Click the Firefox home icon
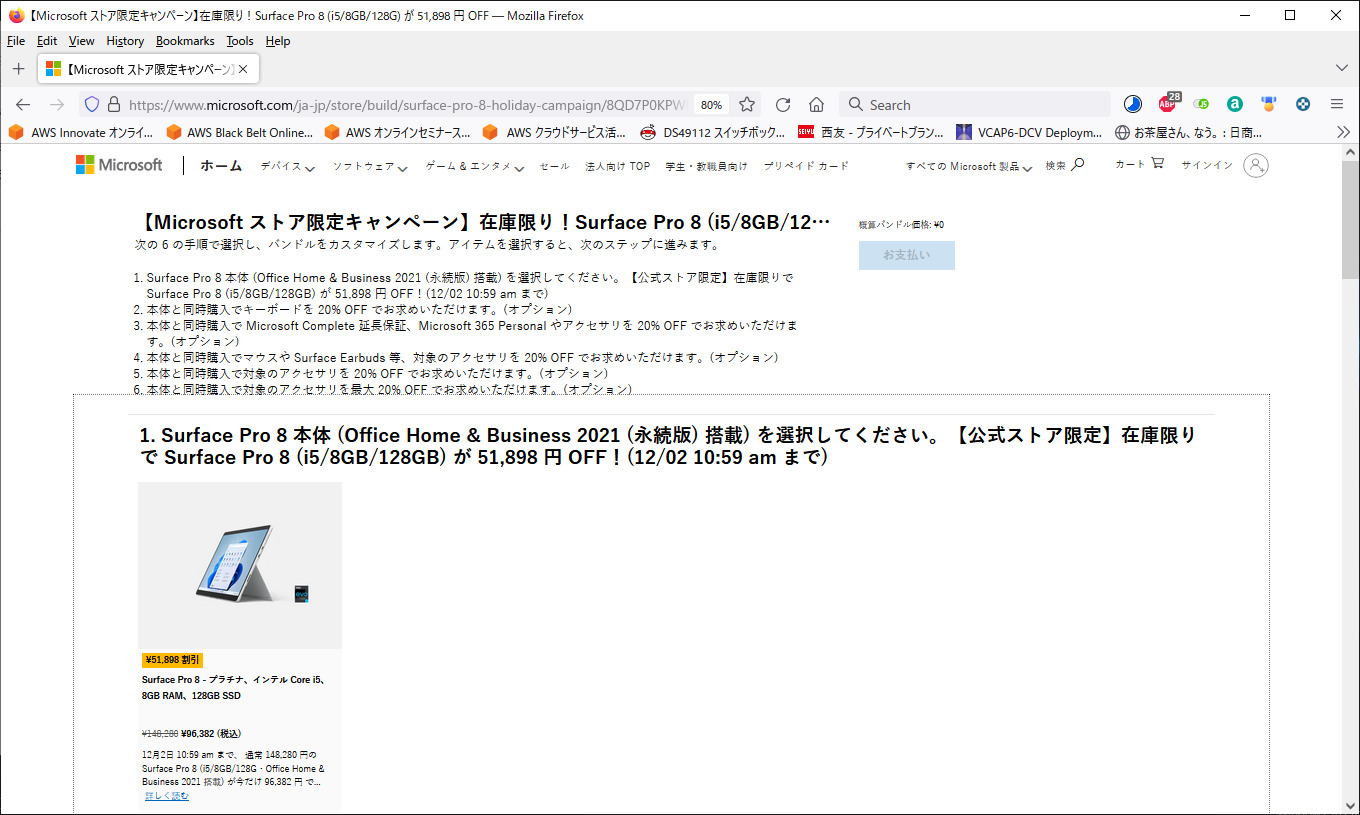The height and width of the screenshot is (815, 1360). [816, 105]
